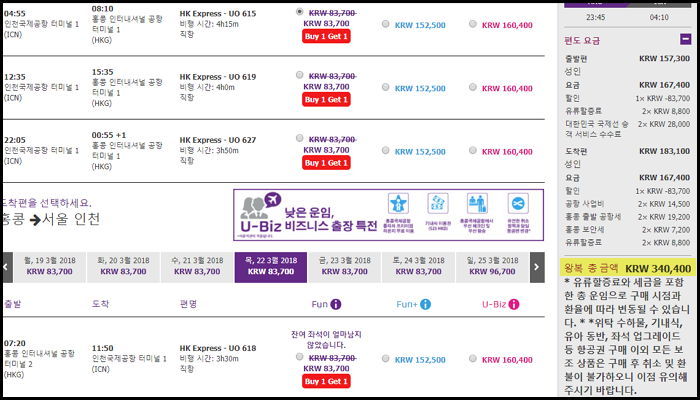This screenshot has width=700, height=400.
Task: Collapse the one-way fare summary section
Action: click(x=684, y=38)
